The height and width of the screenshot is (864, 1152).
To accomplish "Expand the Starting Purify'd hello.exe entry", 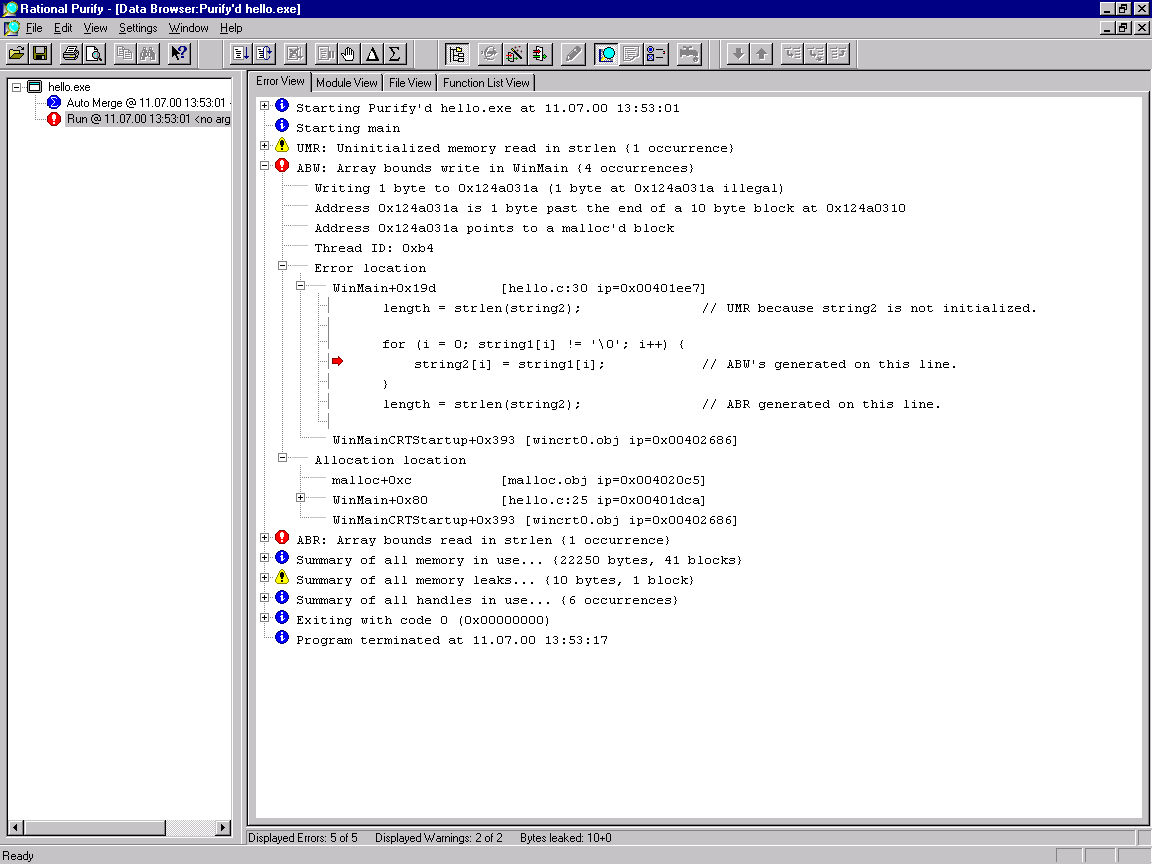I will pyautogui.click(x=264, y=106).
